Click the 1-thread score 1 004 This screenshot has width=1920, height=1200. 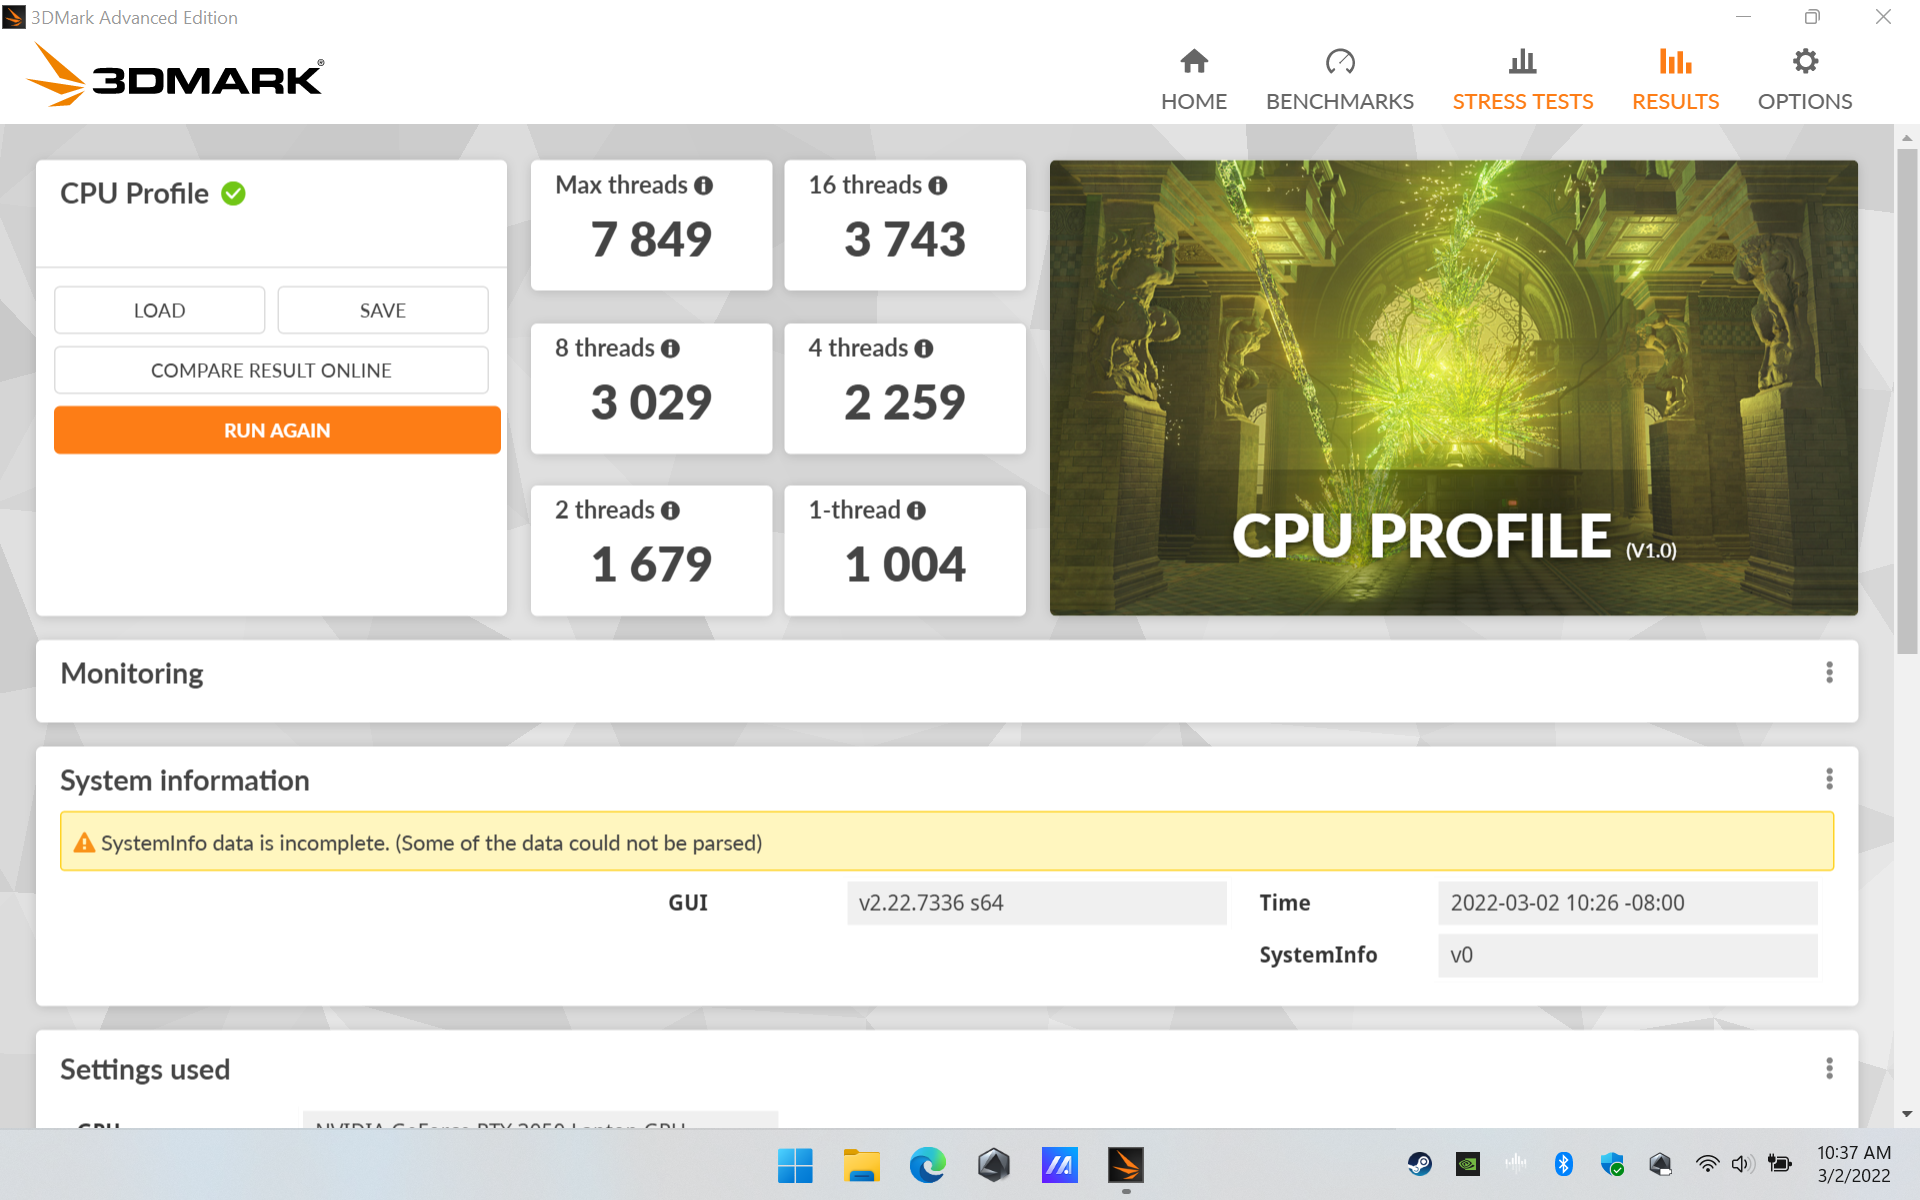point(905,565)
